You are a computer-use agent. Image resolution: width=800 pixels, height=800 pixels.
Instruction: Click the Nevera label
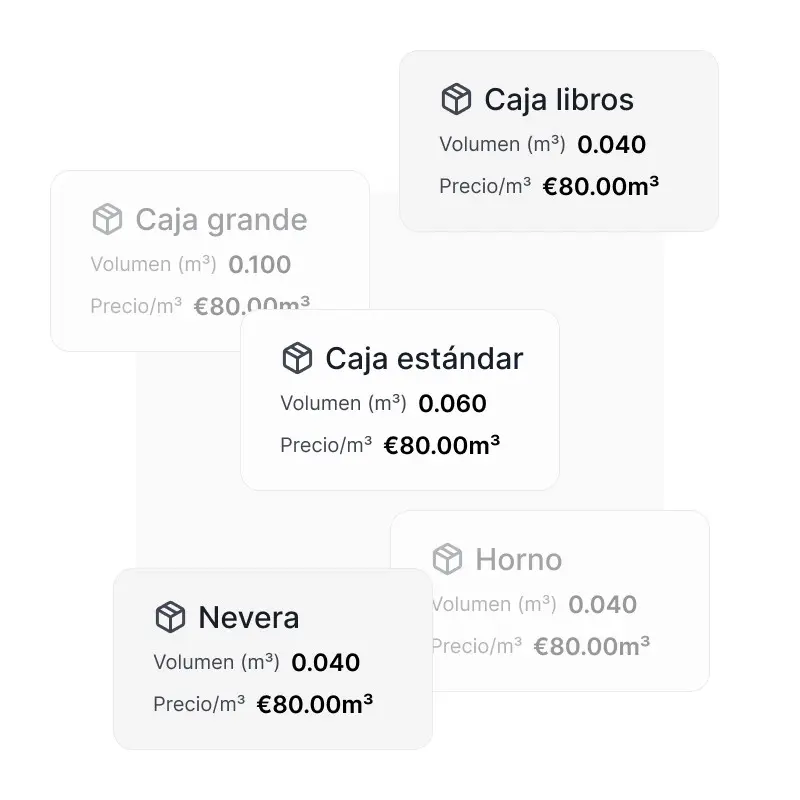(248, 617)
